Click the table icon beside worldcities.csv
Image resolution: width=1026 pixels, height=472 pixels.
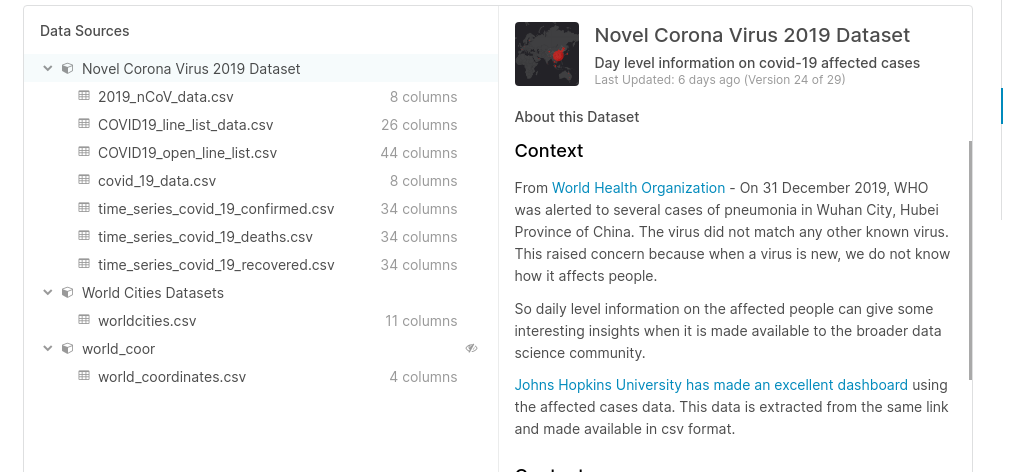pos(84,321)
